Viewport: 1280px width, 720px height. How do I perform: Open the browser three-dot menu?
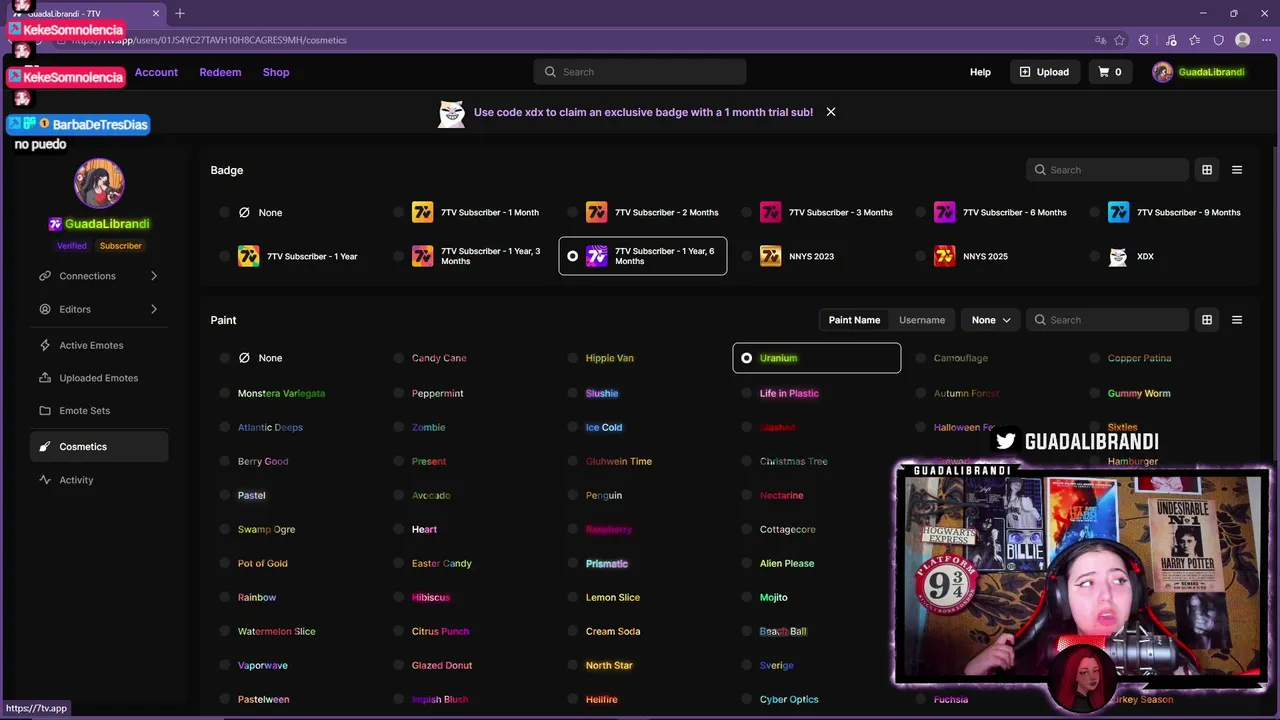coord(1265,40)
